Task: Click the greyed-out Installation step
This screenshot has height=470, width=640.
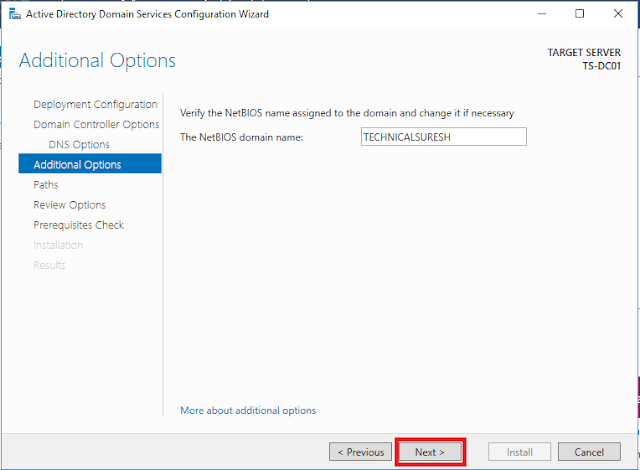Action: (58, 245)
